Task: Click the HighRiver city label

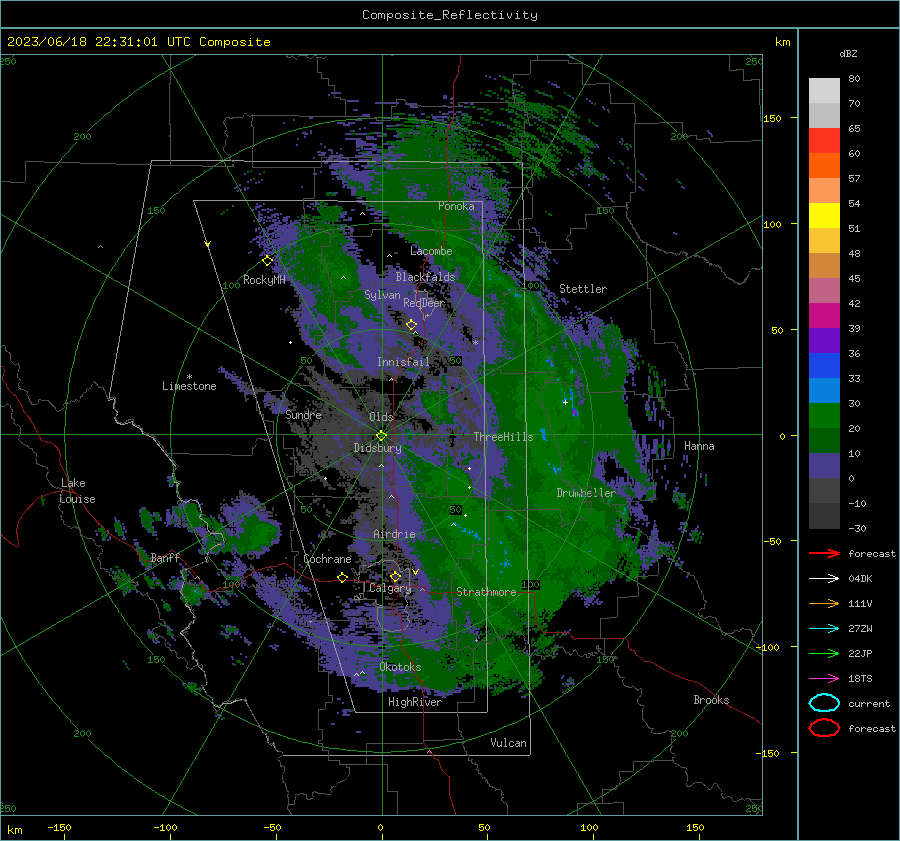Action: click(415, 702)
